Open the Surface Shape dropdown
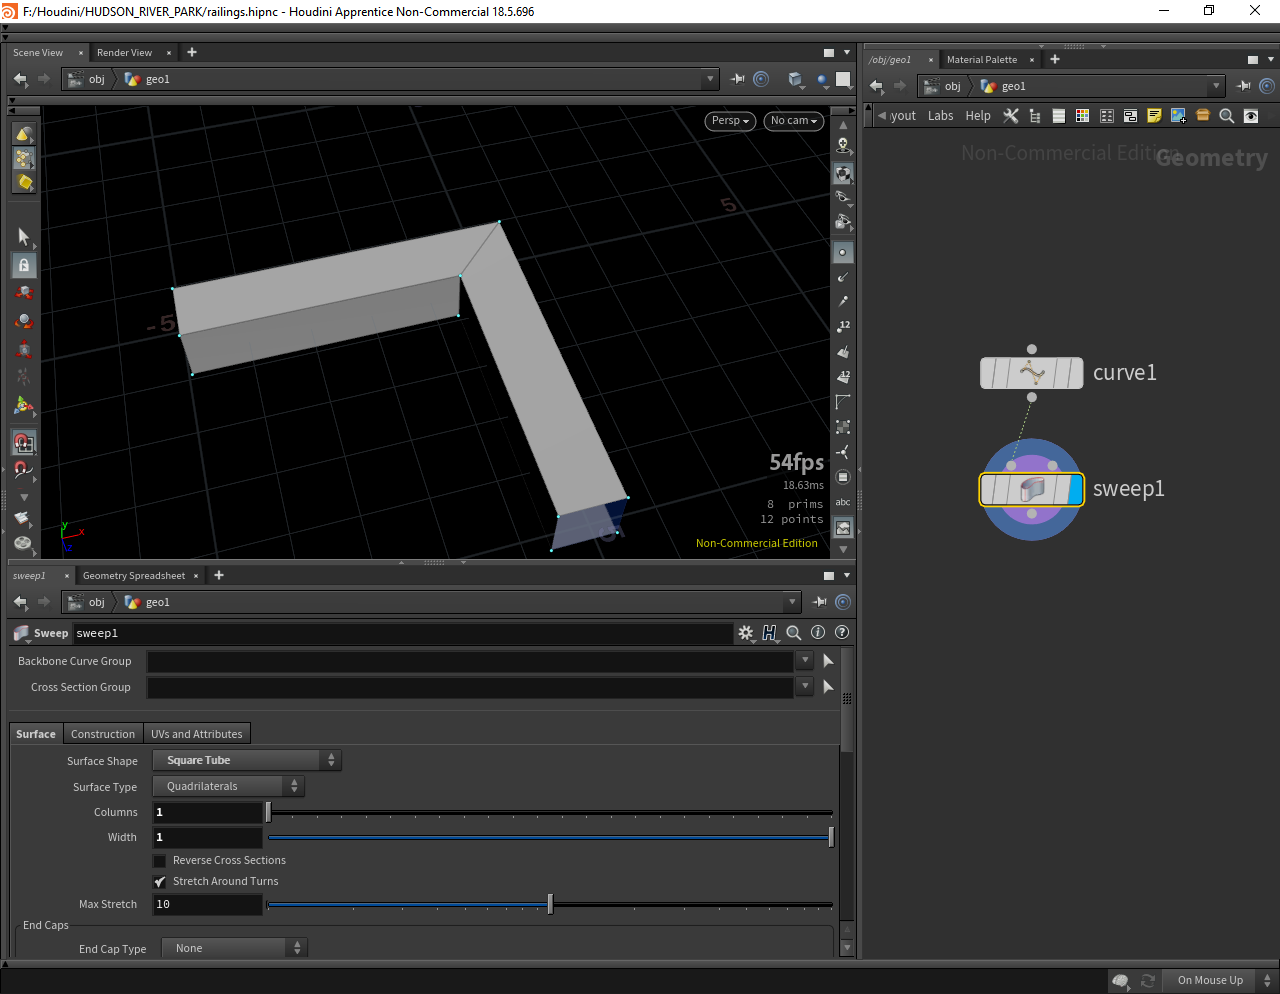The height and width of the screenshot is (994, 1280). [247, 761]
